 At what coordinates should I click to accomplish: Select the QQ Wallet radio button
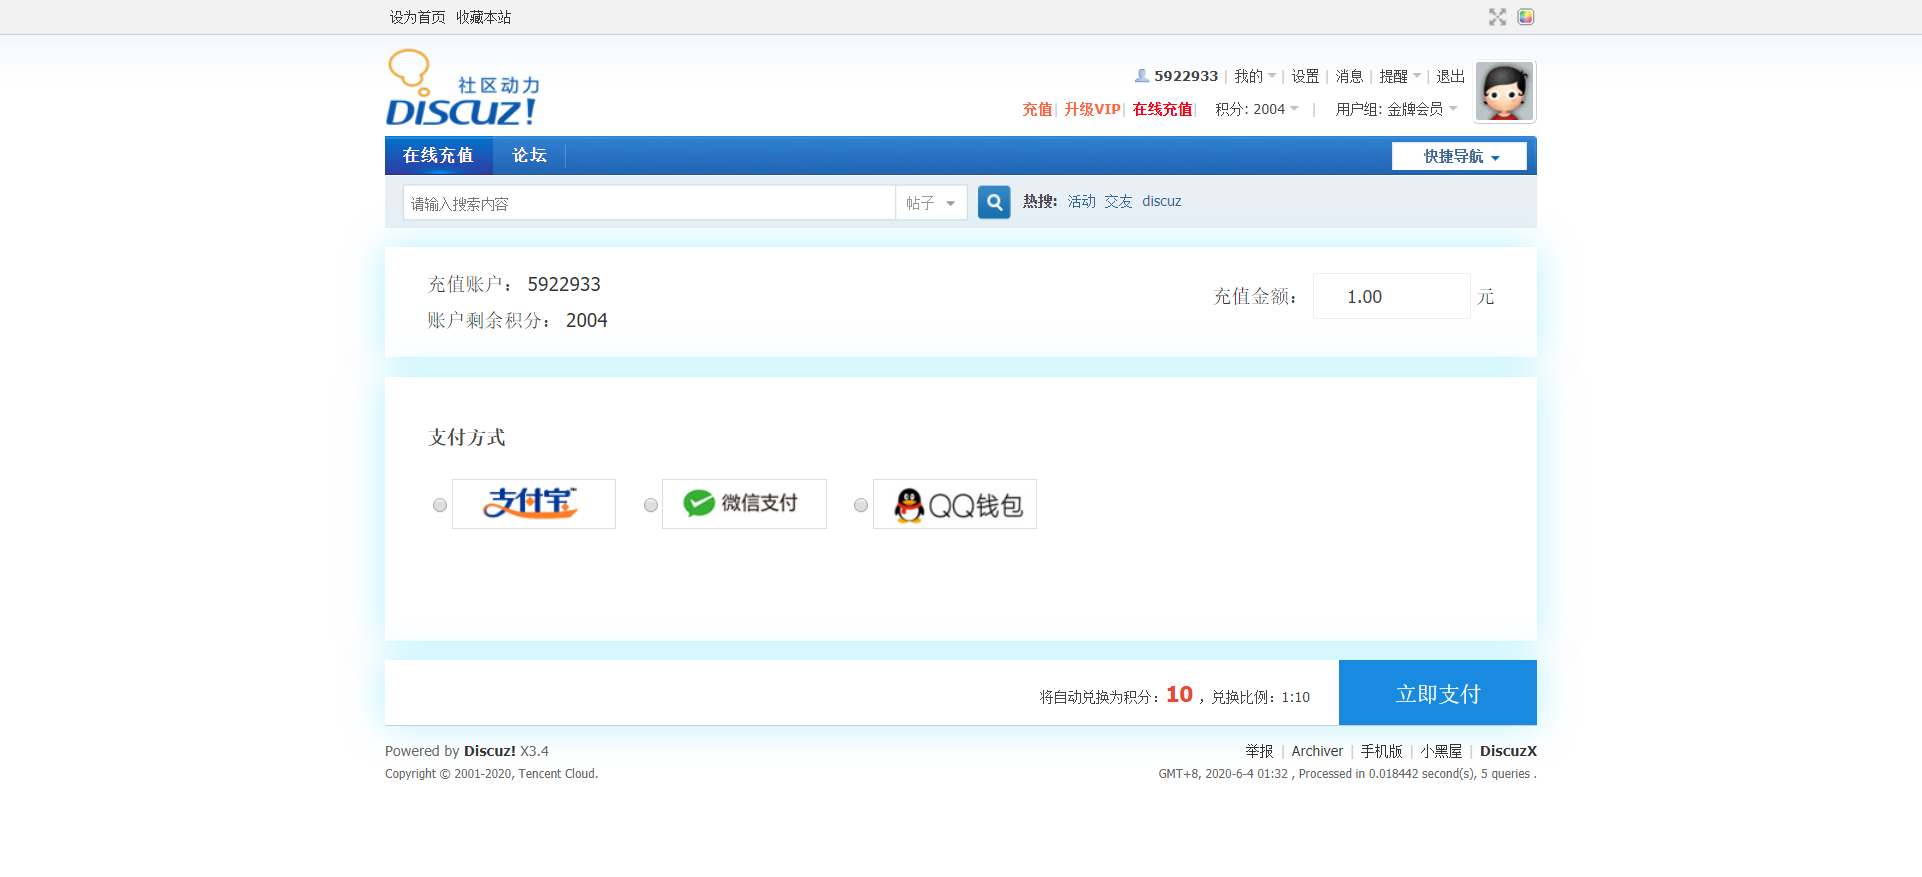861,505
